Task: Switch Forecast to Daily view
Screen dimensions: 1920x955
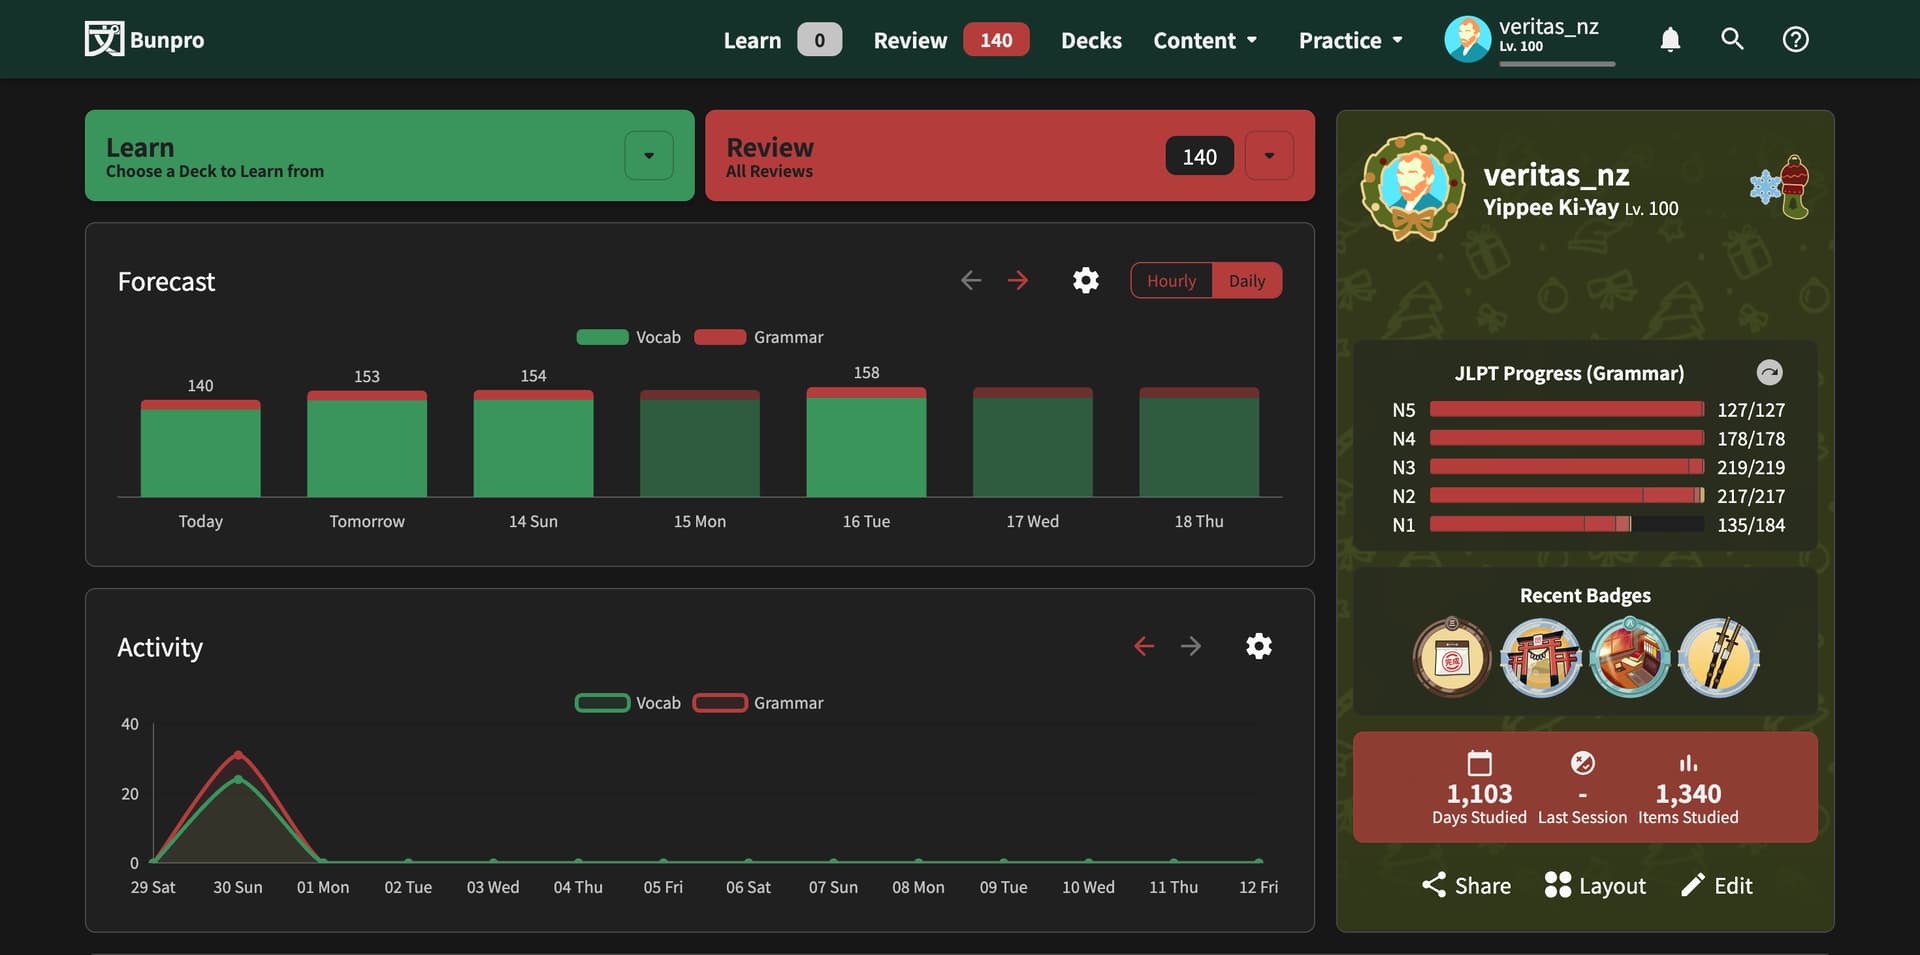Action: click(1246, 281)
